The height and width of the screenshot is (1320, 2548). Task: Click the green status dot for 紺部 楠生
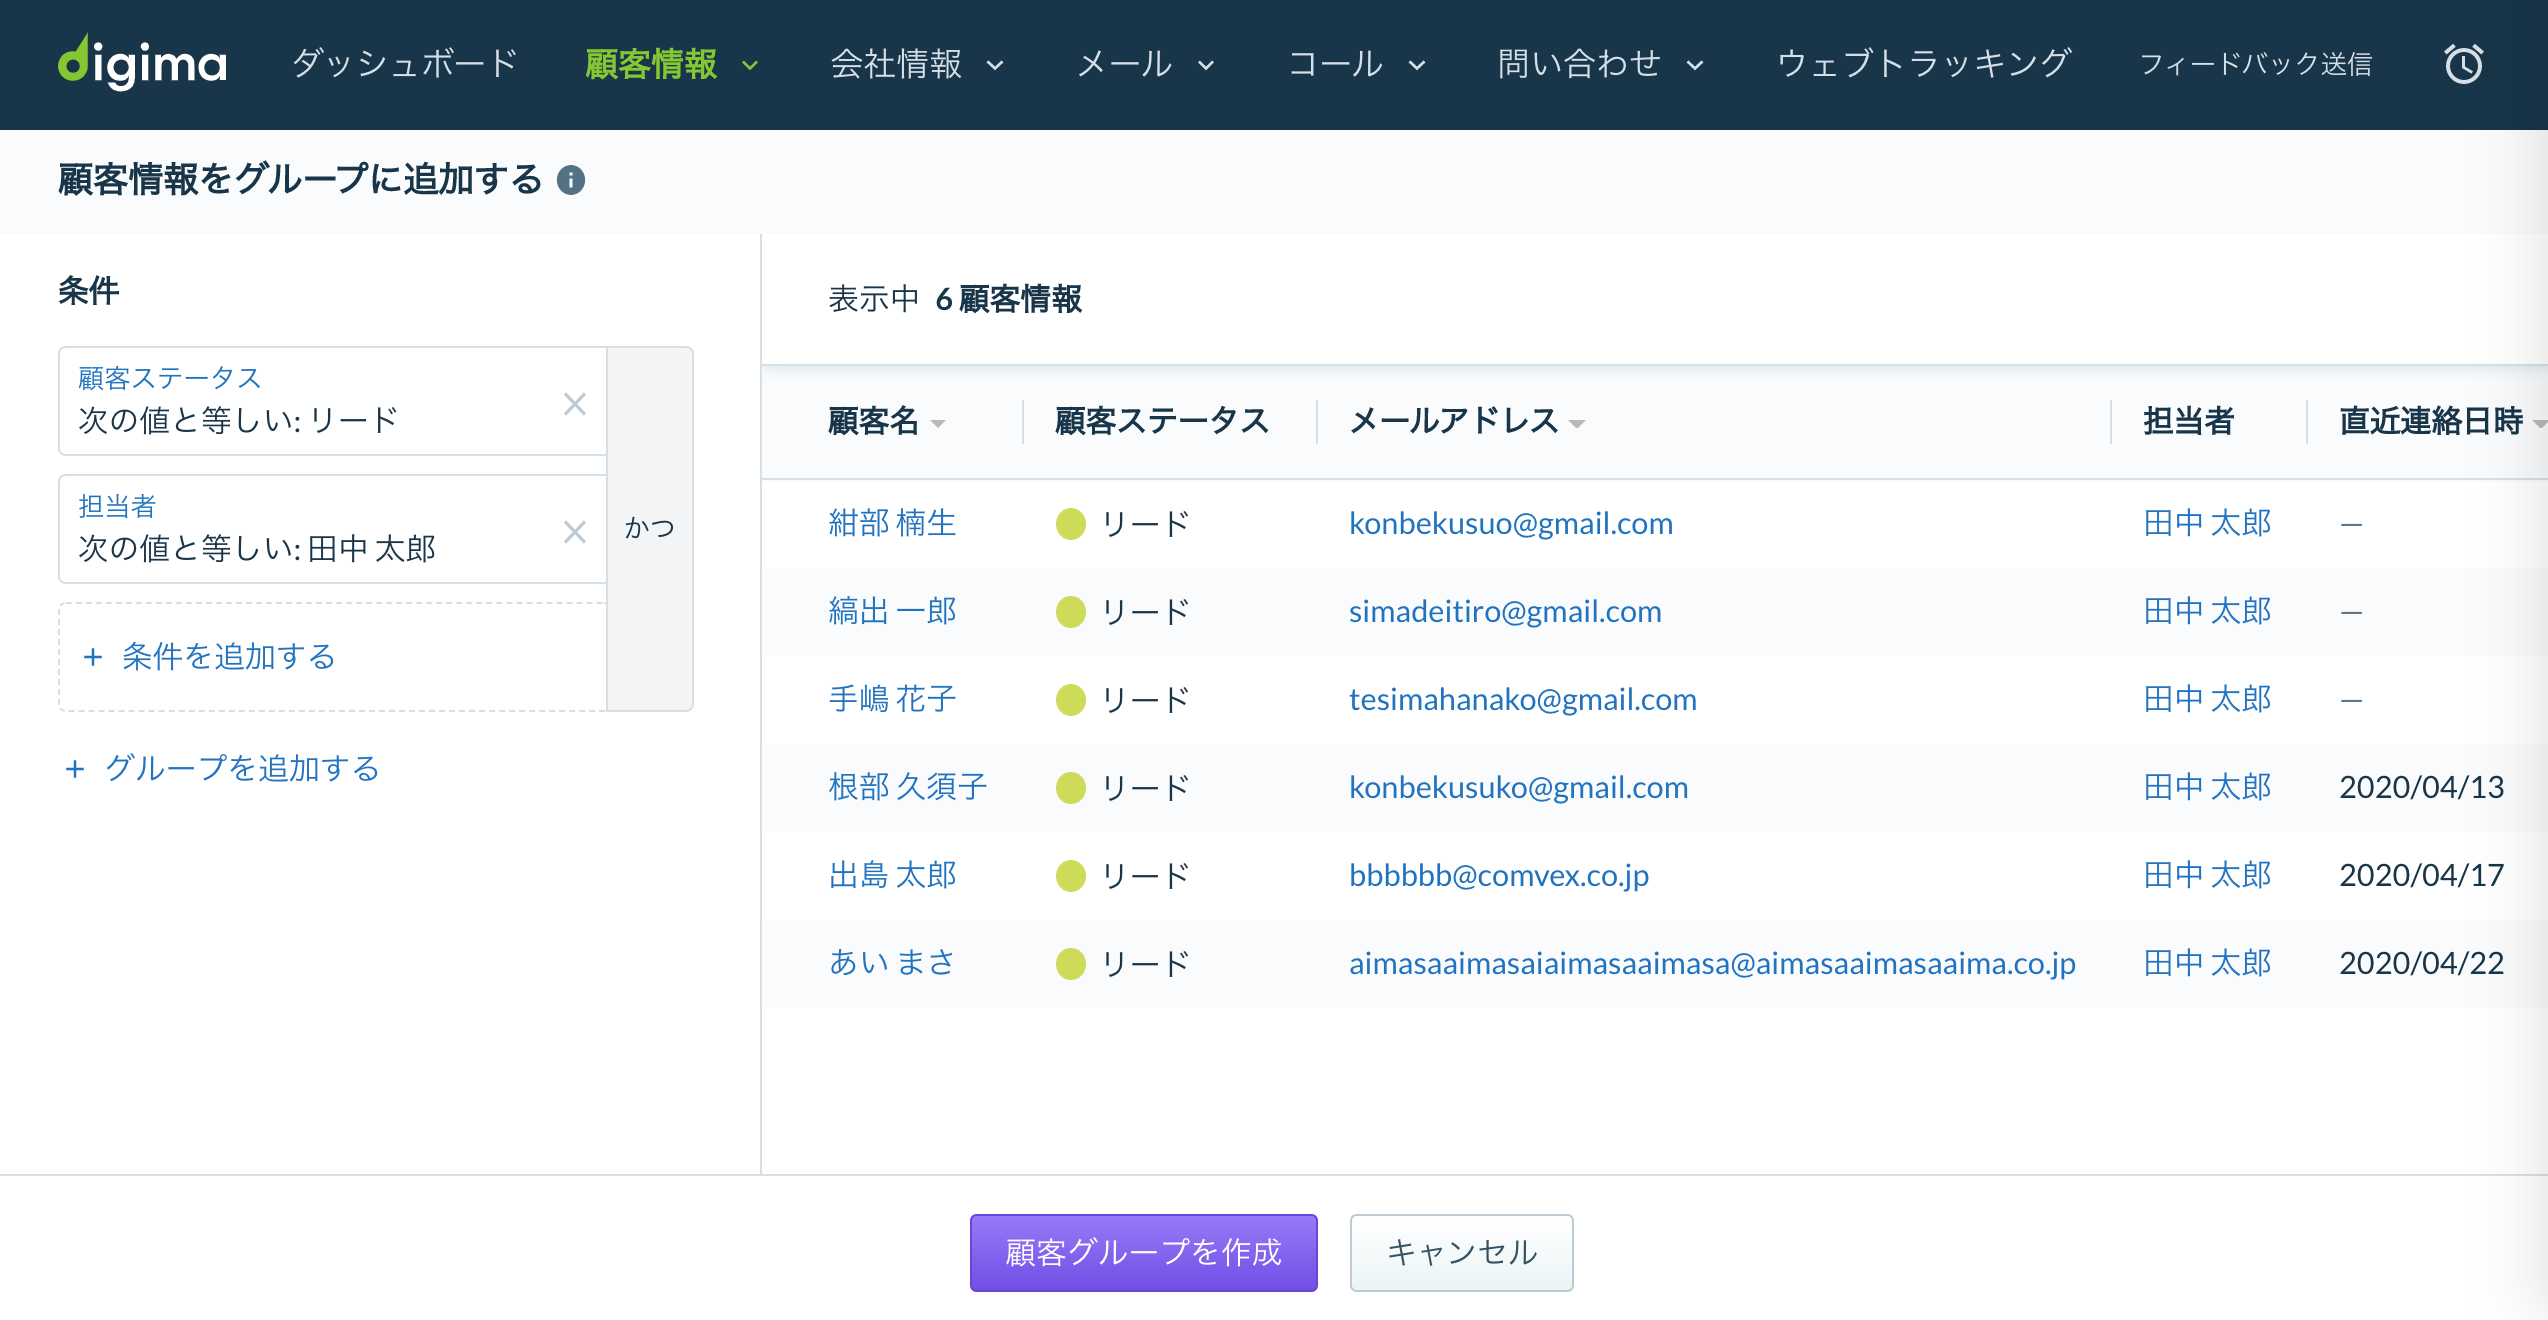click(x=1071, y=524)
